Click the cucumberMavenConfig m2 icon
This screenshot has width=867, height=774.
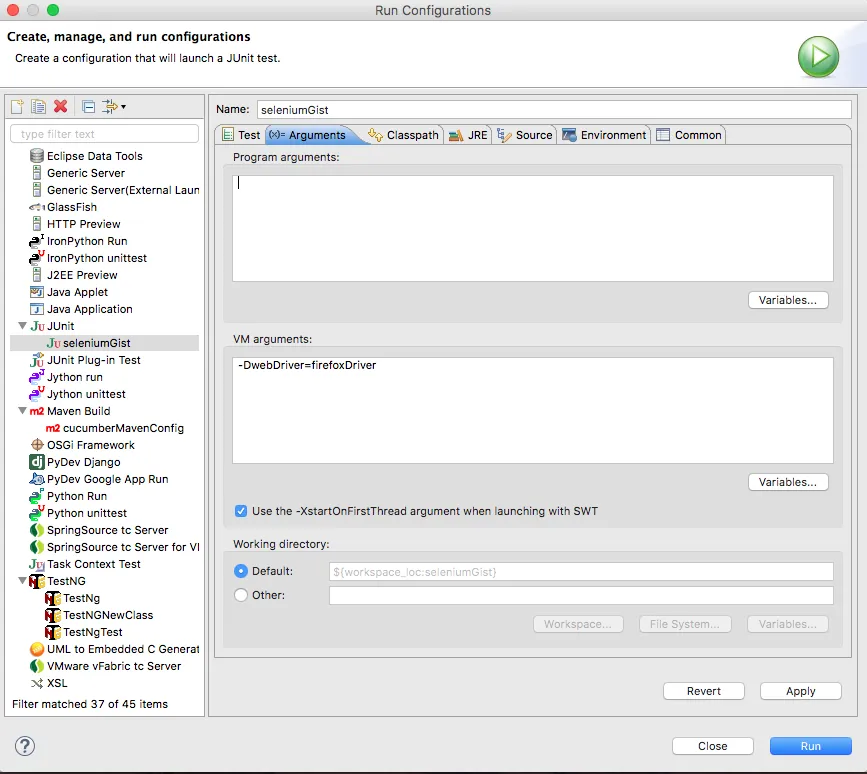53,428
